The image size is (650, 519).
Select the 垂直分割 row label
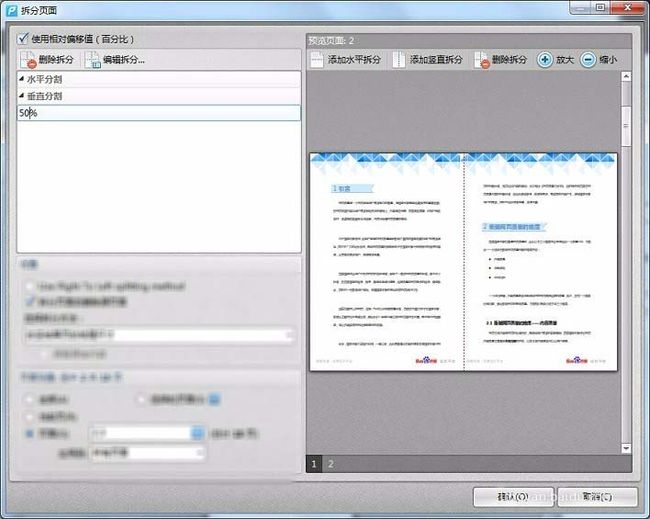(x=45, y=96)
